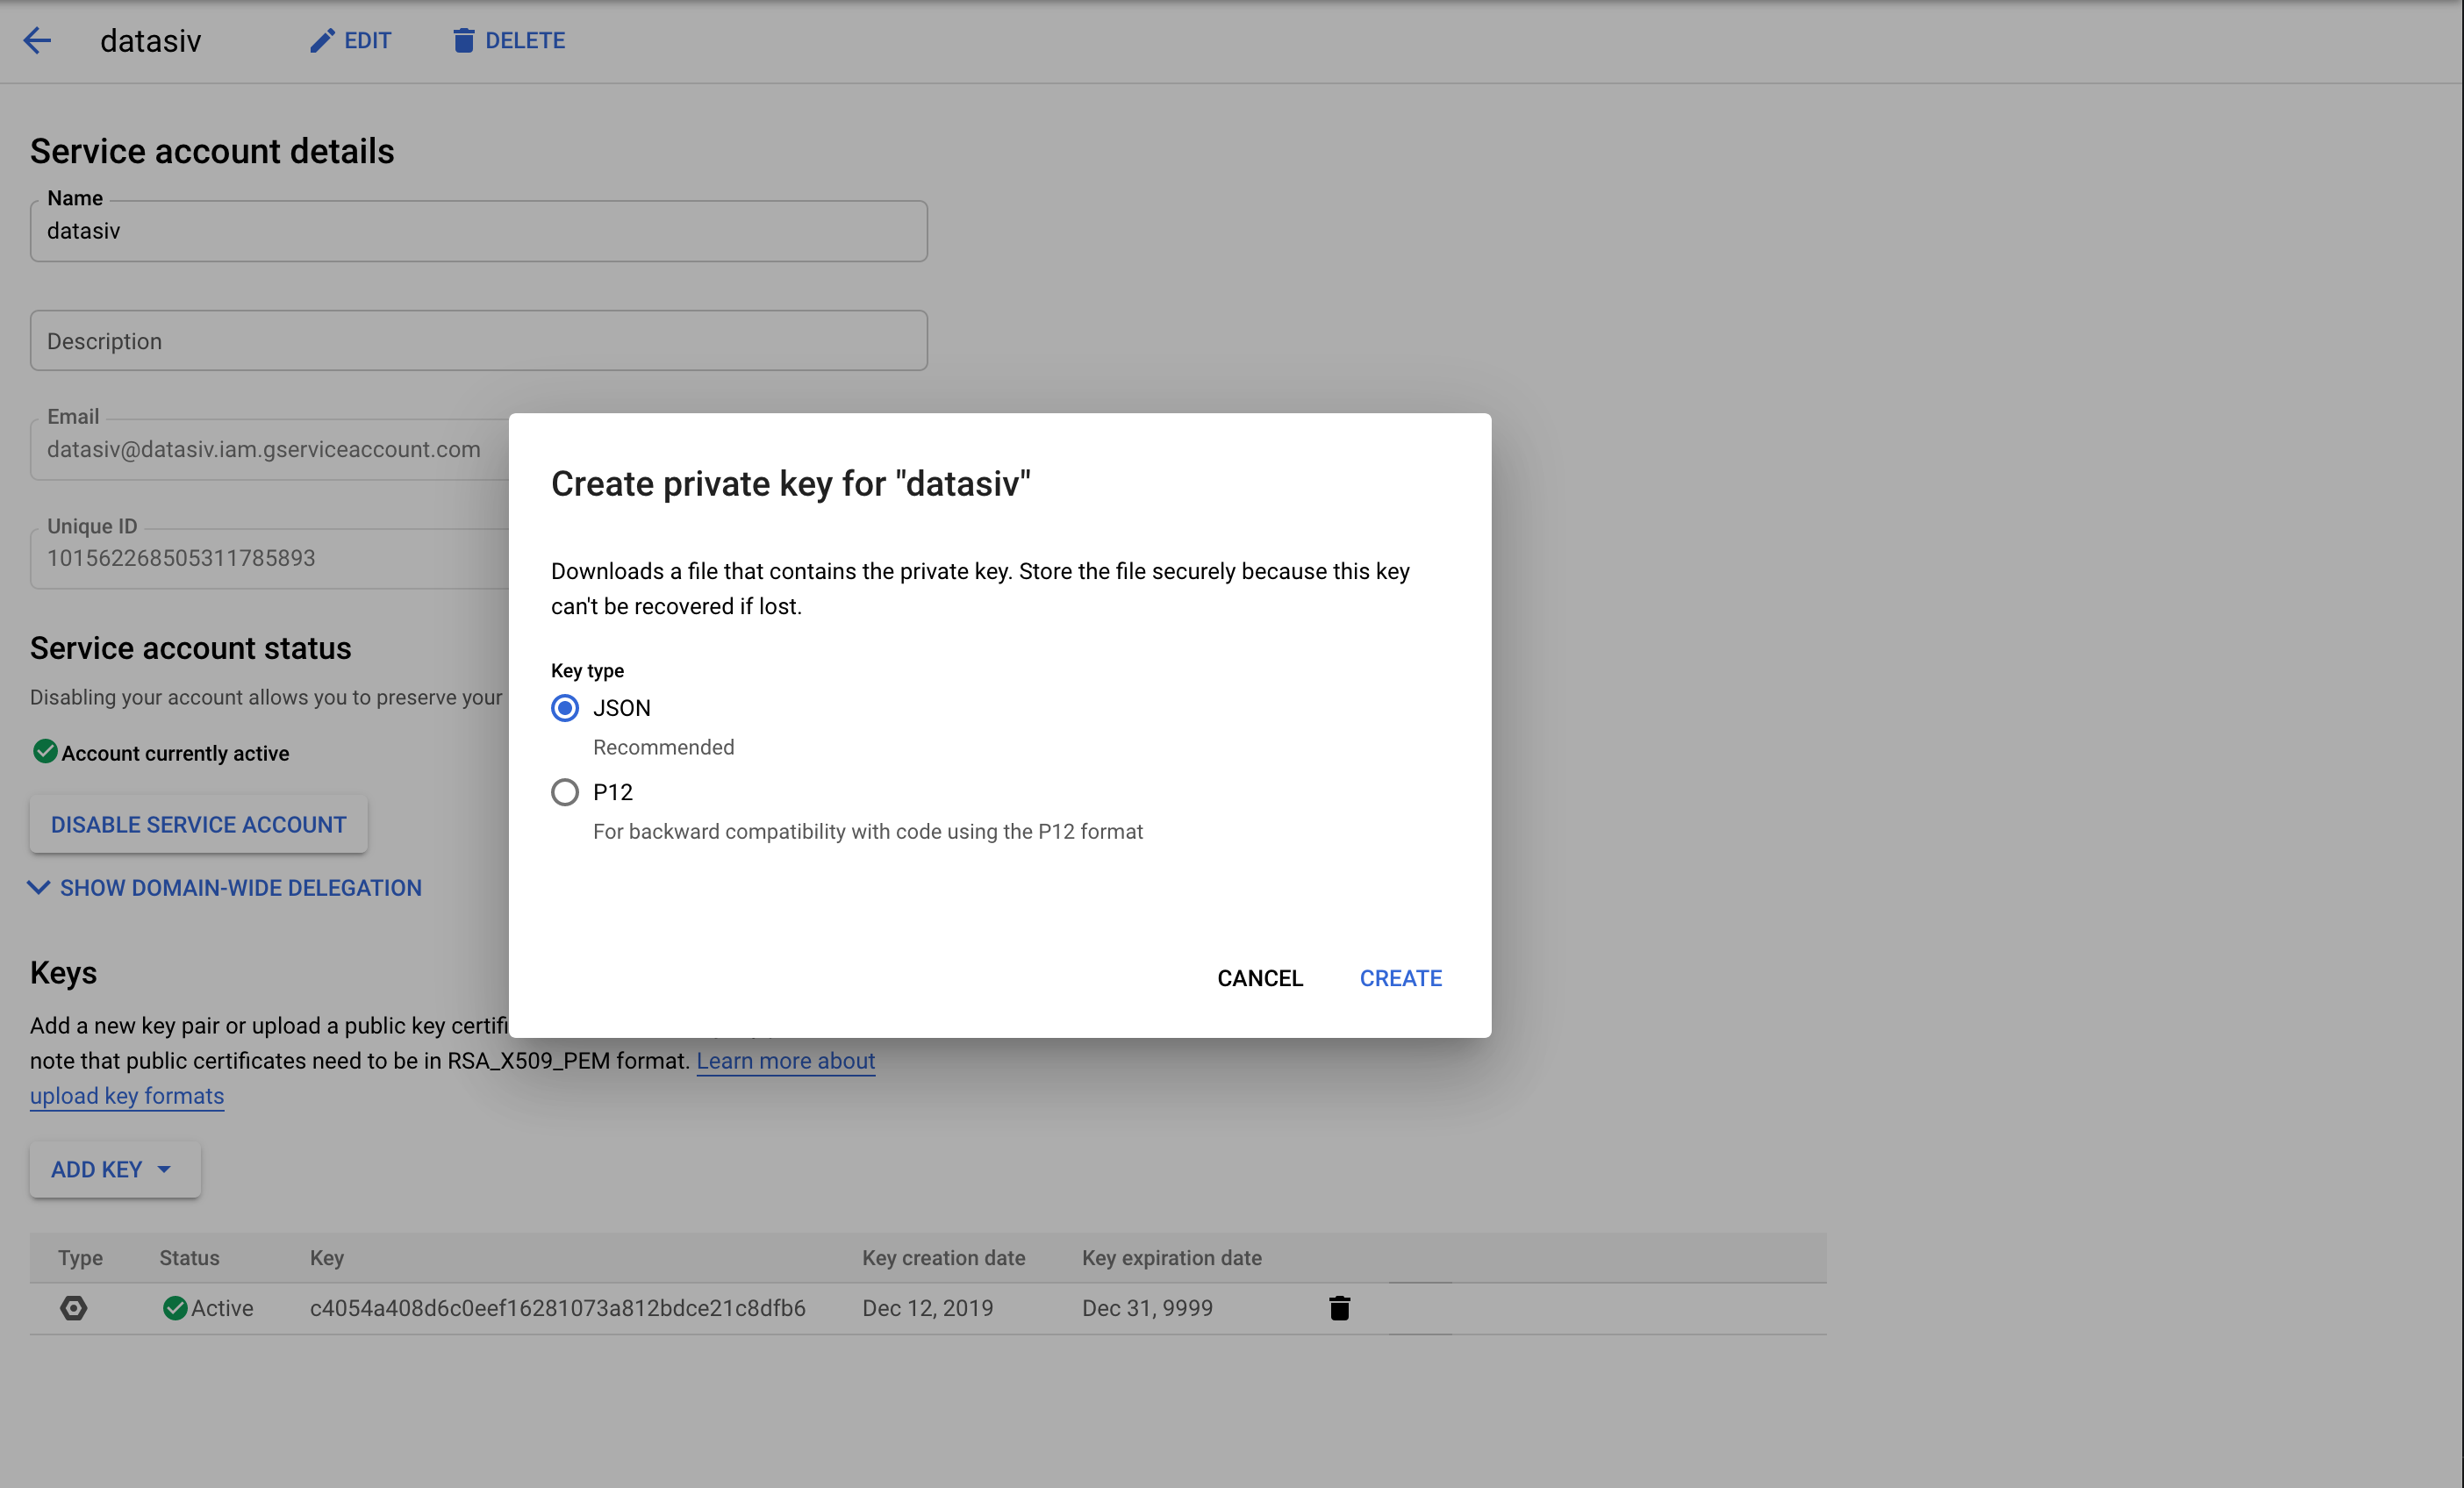Screen dimensions: 2464x1488
Task: Click the Email field value
Action: [264, 450]
